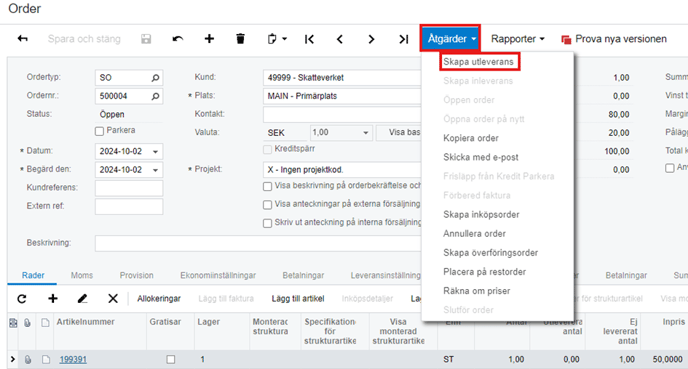Switch to the Provision tab
This screenshot has width=688, height=369.
tap(136, 276)
